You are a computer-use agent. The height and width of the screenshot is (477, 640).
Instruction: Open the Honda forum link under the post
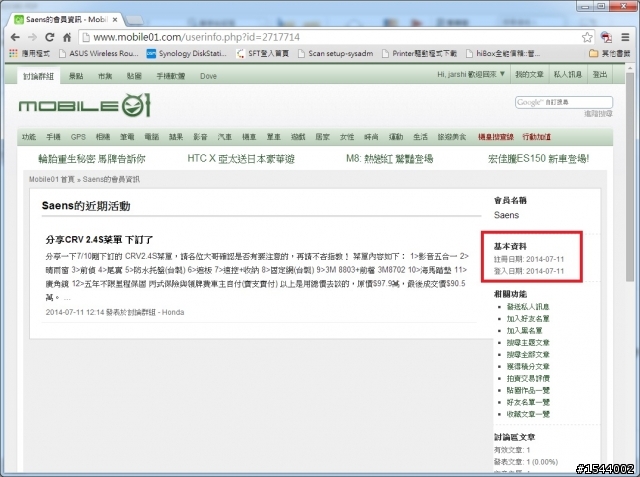coord(173,313)
